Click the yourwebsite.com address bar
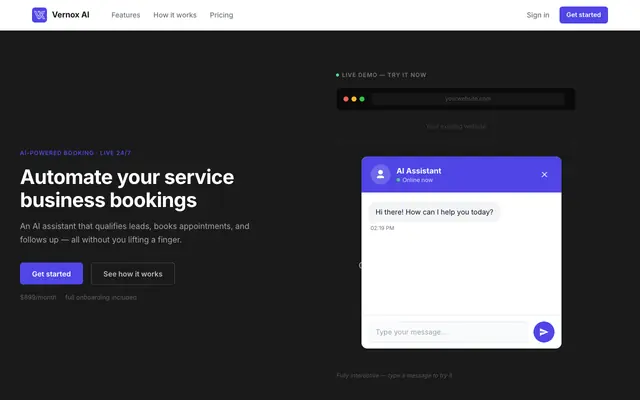Image resolution: width=640 pixels, height=400 pixels. 468,99
